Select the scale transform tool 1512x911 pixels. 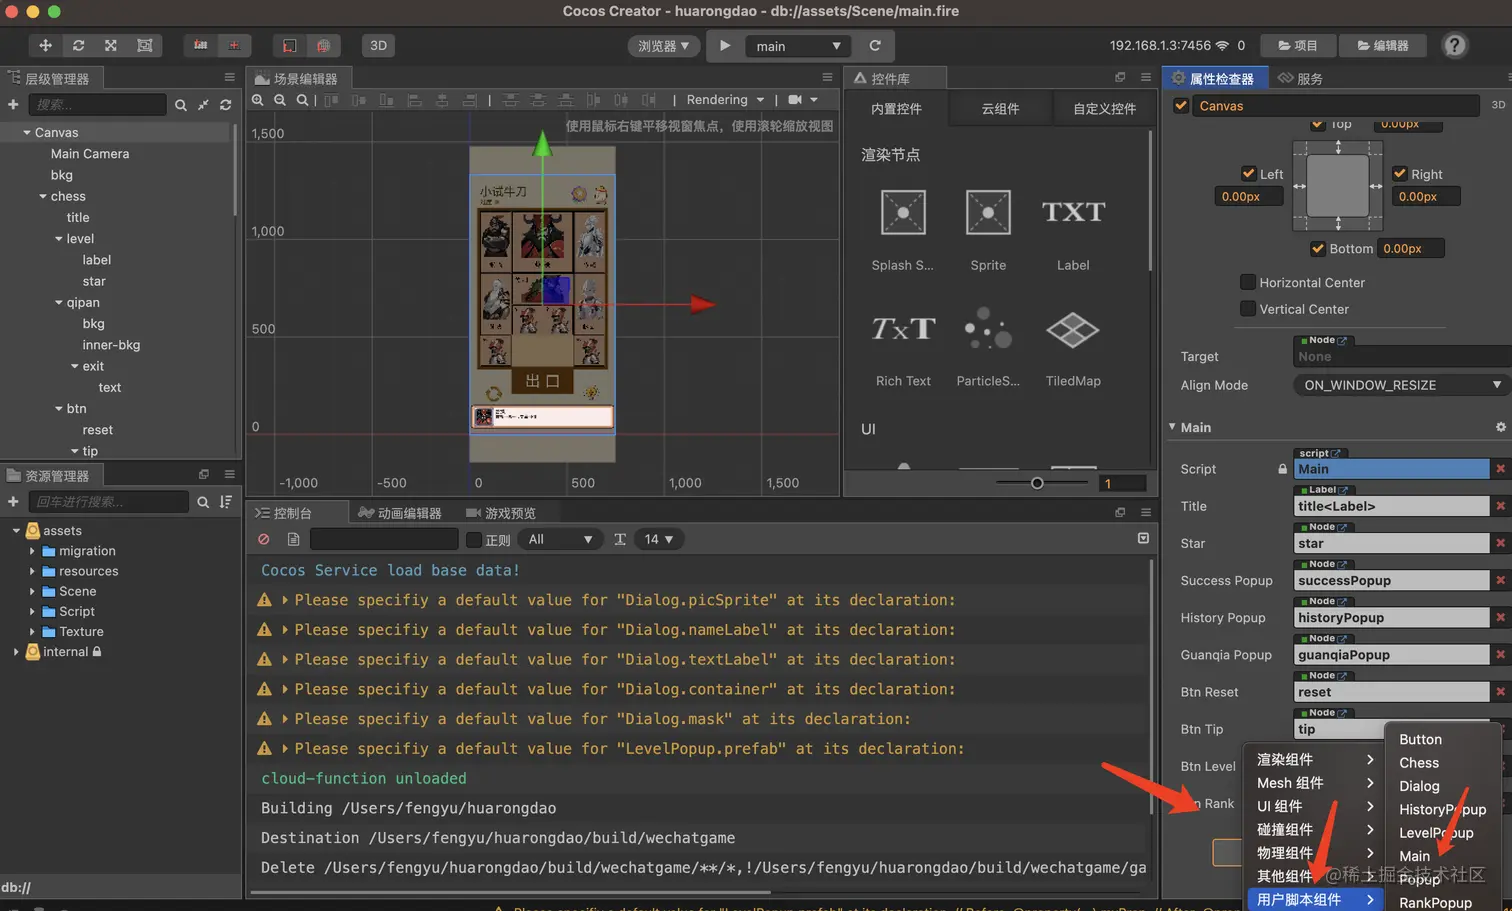(x=111, y=45)
